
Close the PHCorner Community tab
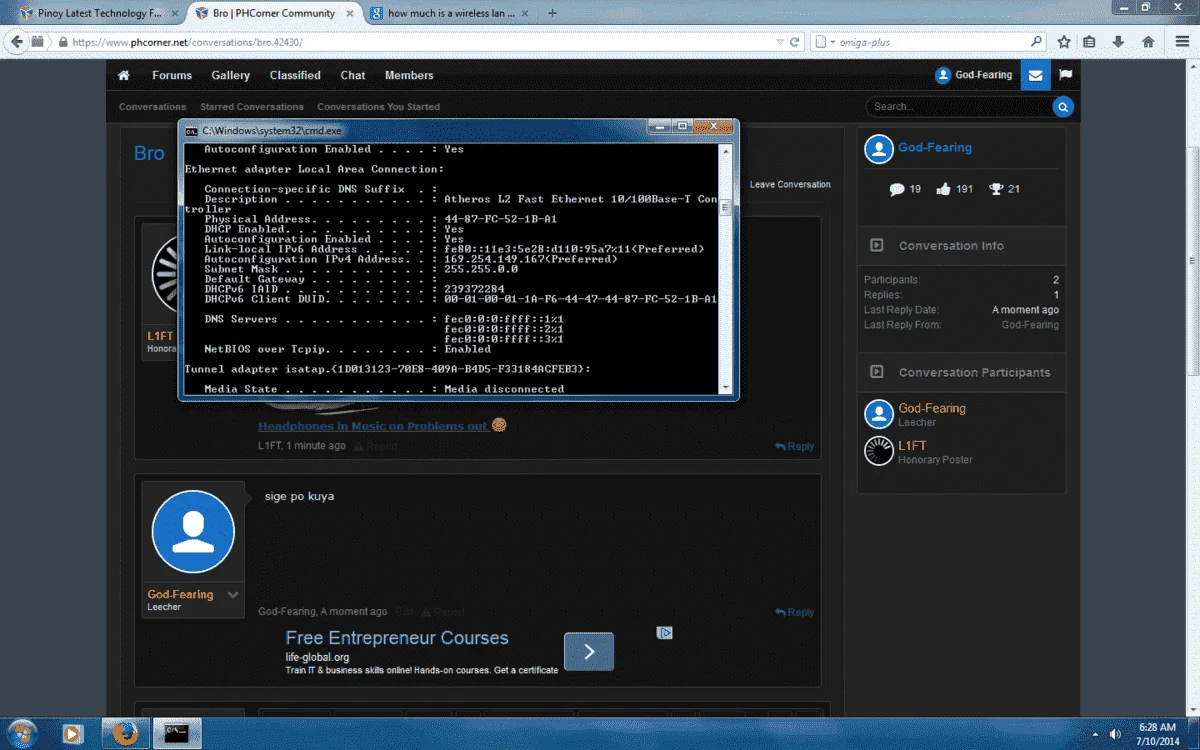(x=350, y=13)
